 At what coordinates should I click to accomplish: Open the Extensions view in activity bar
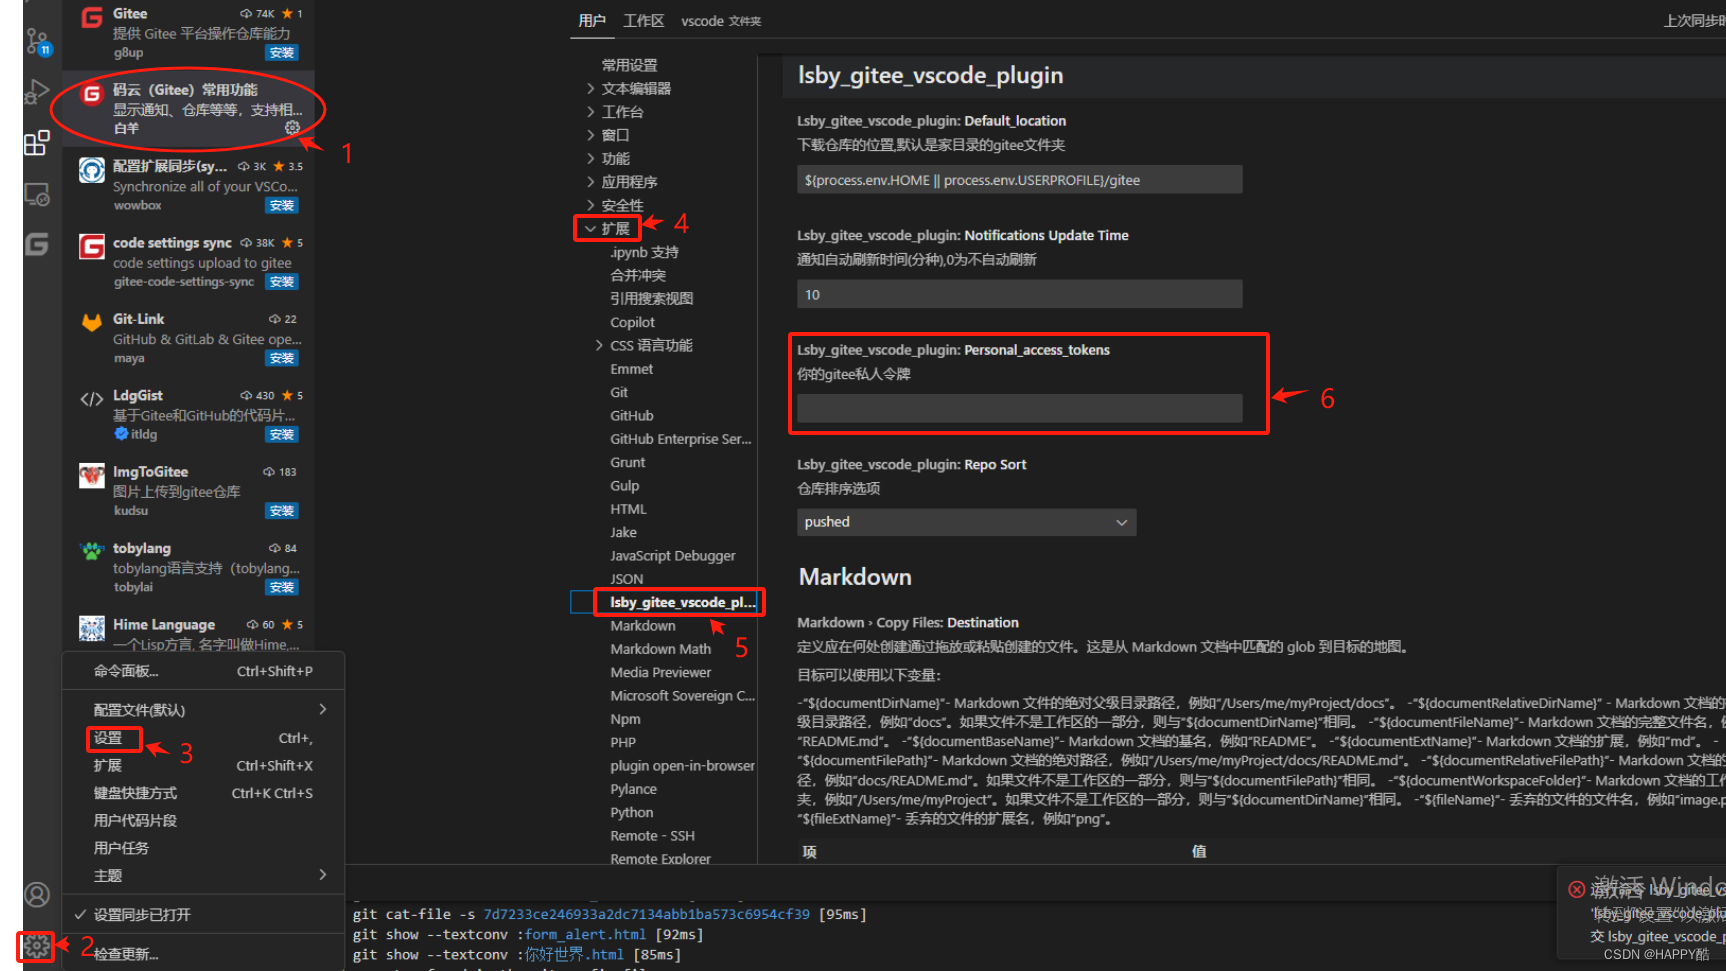37,143
